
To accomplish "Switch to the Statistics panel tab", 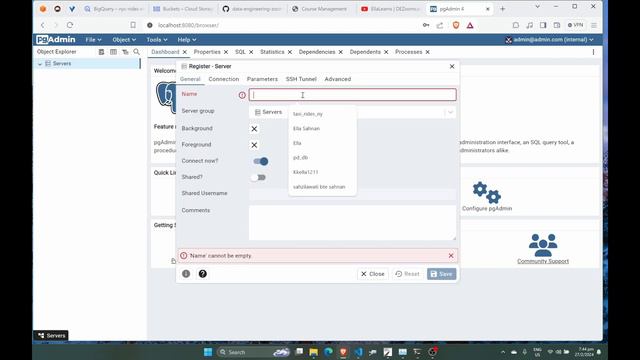I will 272,52.
